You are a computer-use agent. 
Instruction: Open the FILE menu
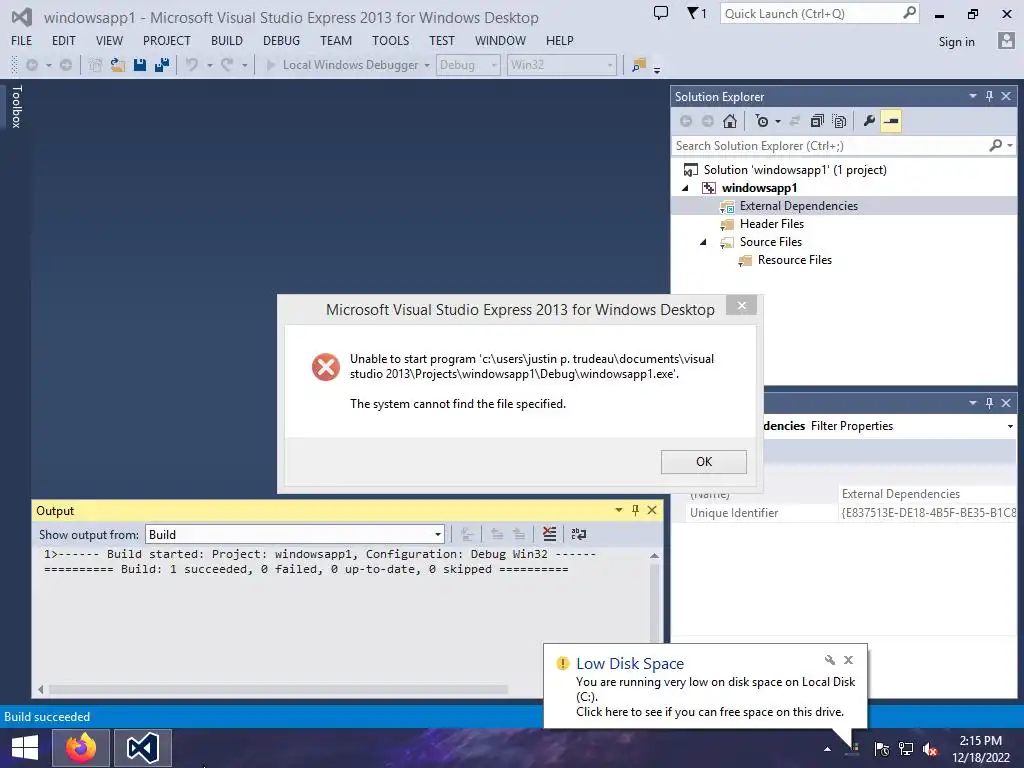(x=22, y=40)
